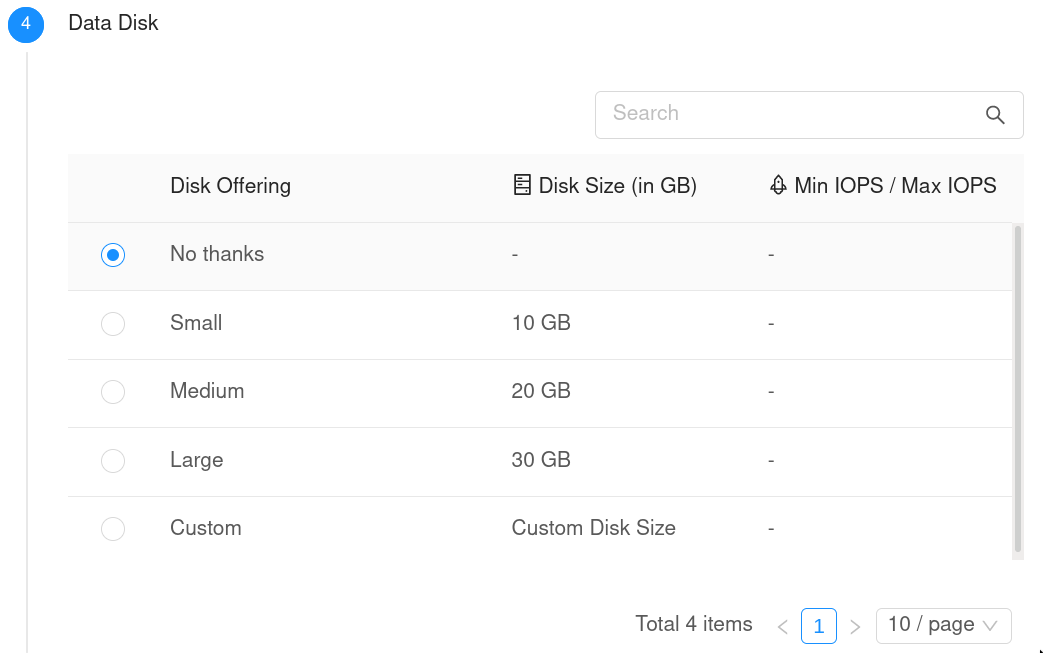Select the Small disk offering radio
The height and width of the screenshot is (653, 1043).
pos(113,324)
